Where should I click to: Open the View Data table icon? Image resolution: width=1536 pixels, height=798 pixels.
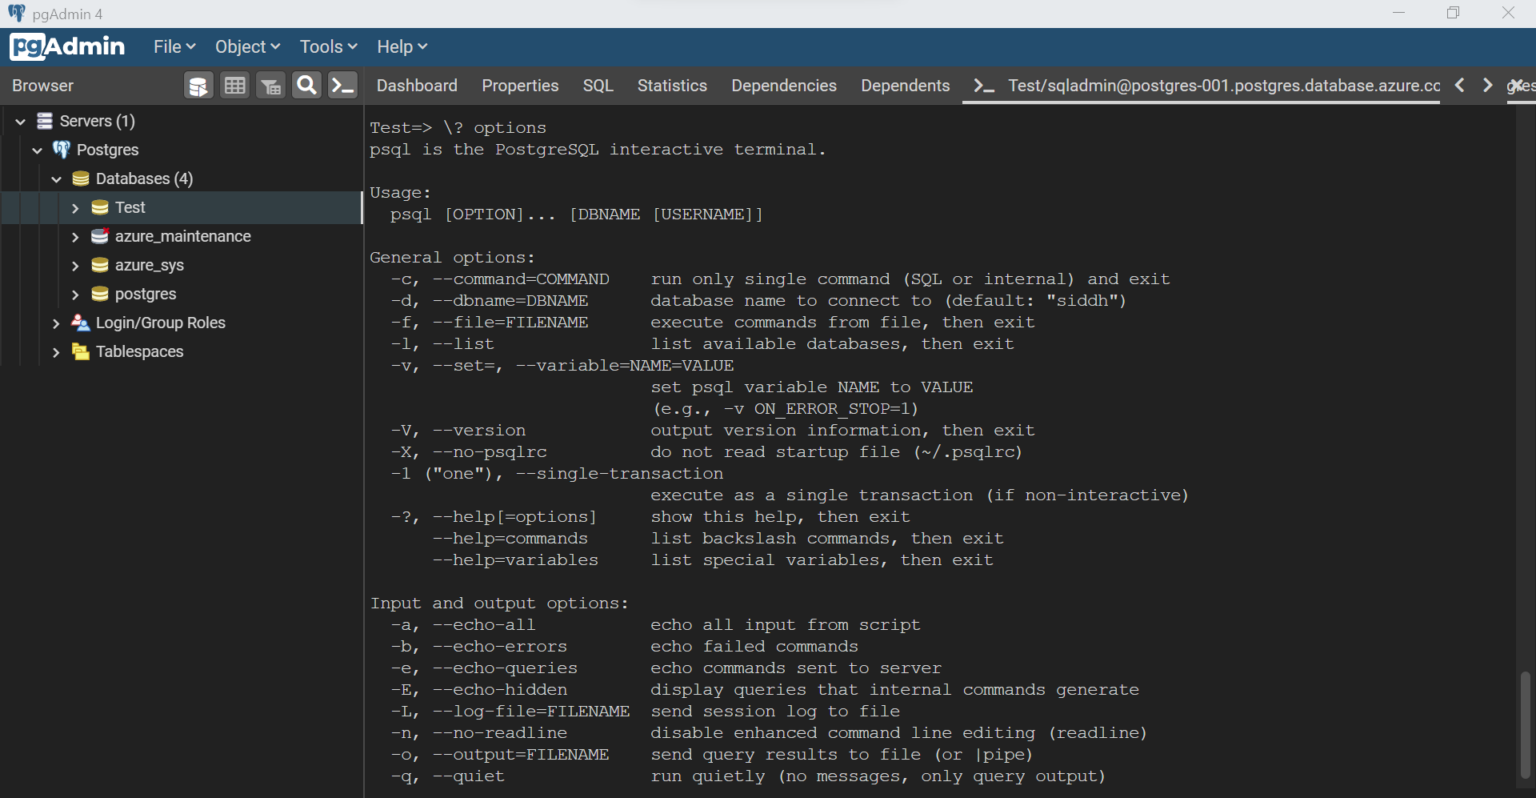tap(234, 85)
